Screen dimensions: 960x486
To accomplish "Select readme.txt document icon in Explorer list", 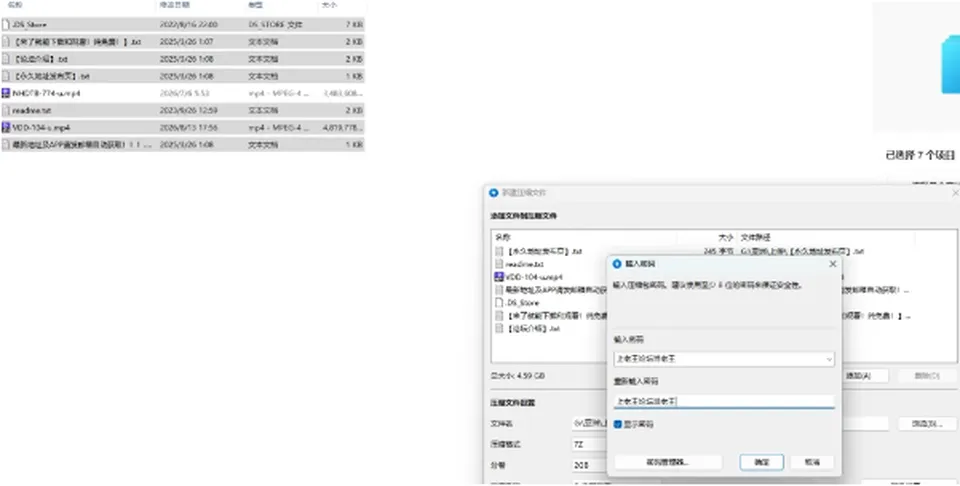I will (6, 110).
